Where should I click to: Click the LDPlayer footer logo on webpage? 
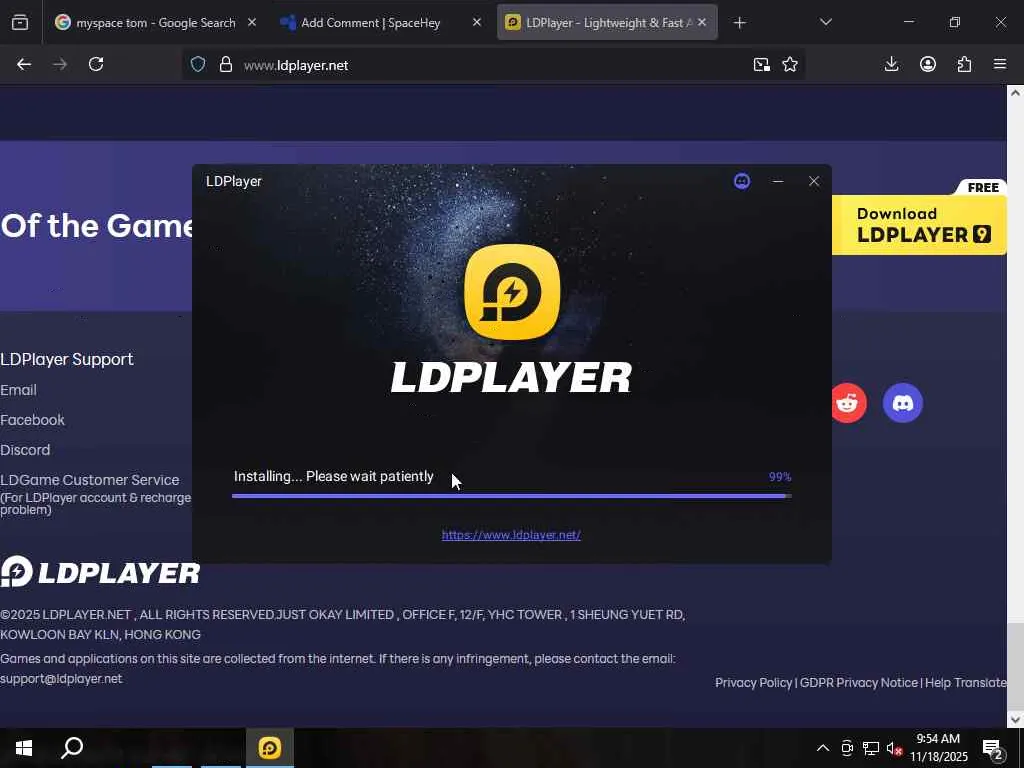click(100, 572)
